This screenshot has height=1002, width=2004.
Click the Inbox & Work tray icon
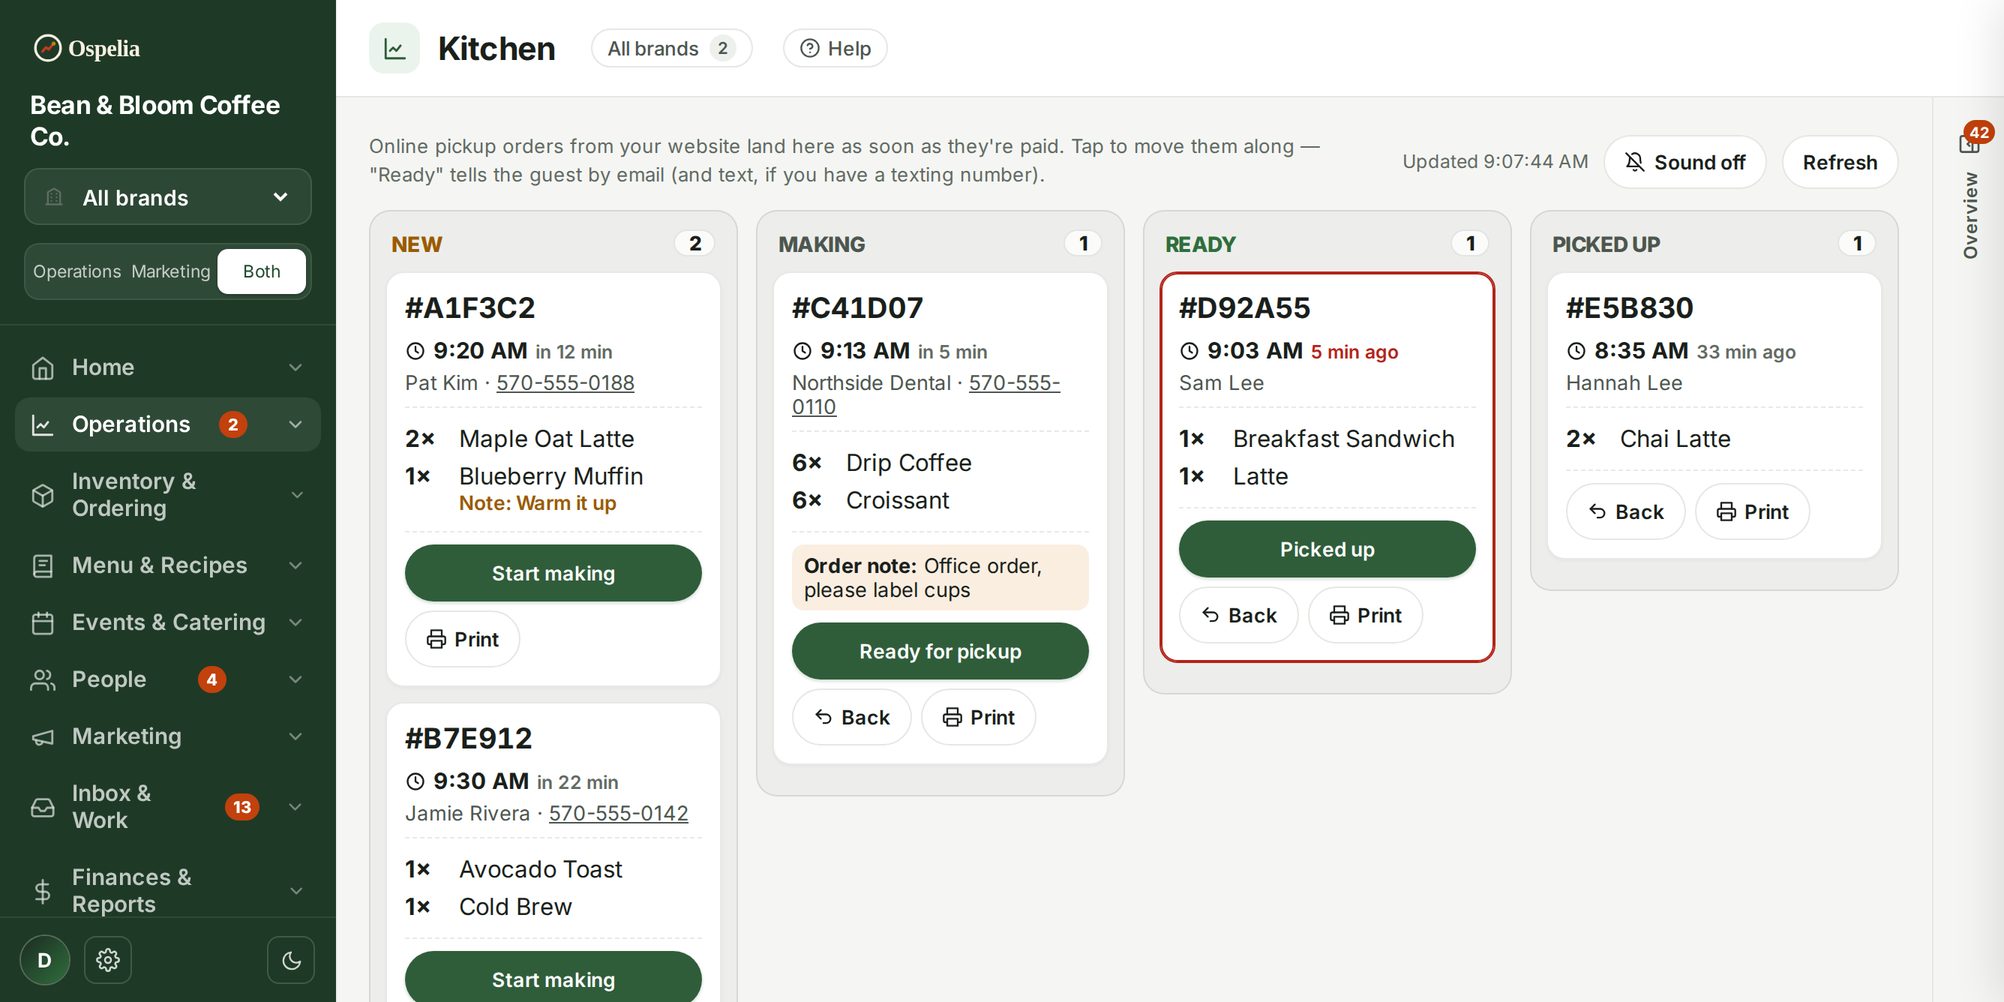[x=42, y=807]
